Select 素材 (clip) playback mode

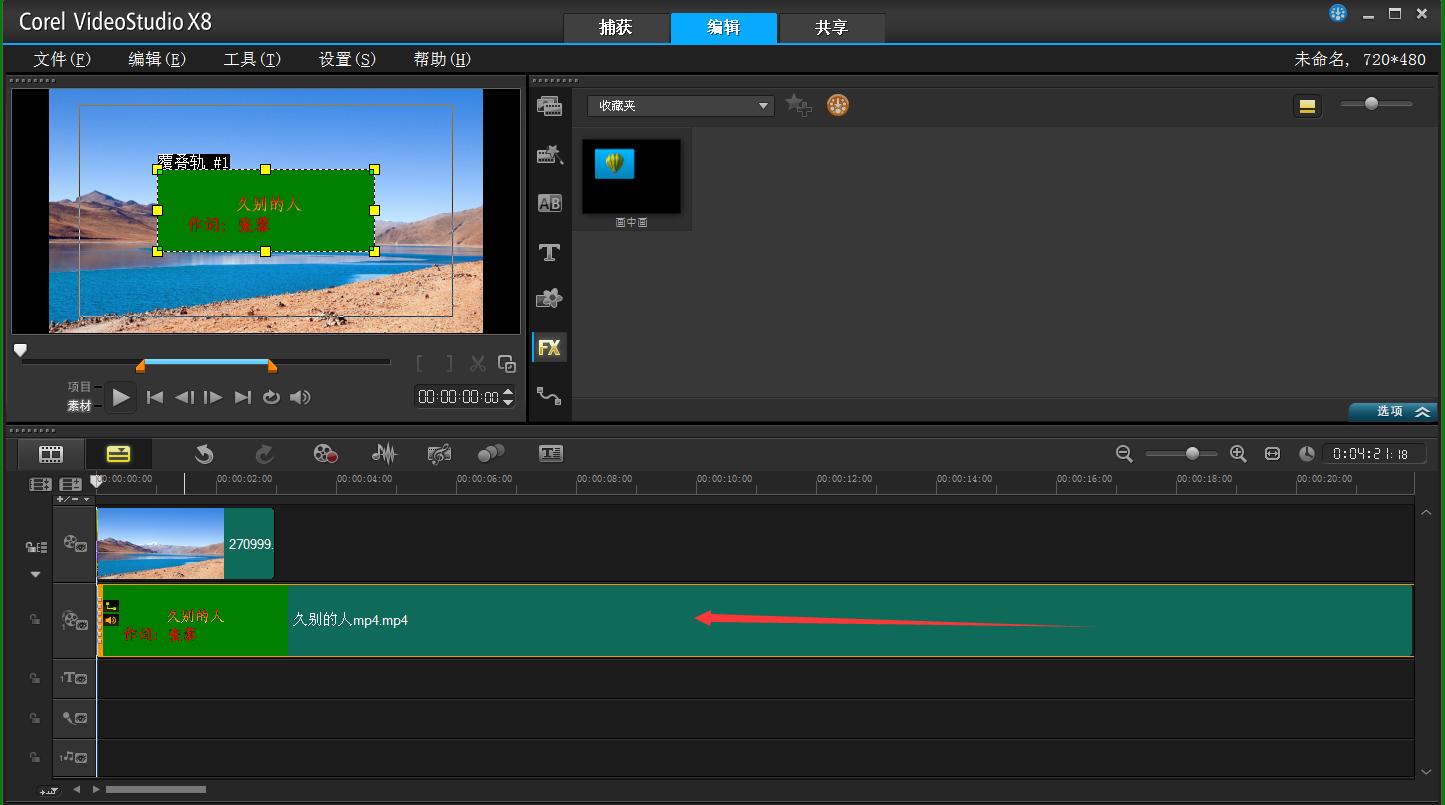(x=79, y=406)
